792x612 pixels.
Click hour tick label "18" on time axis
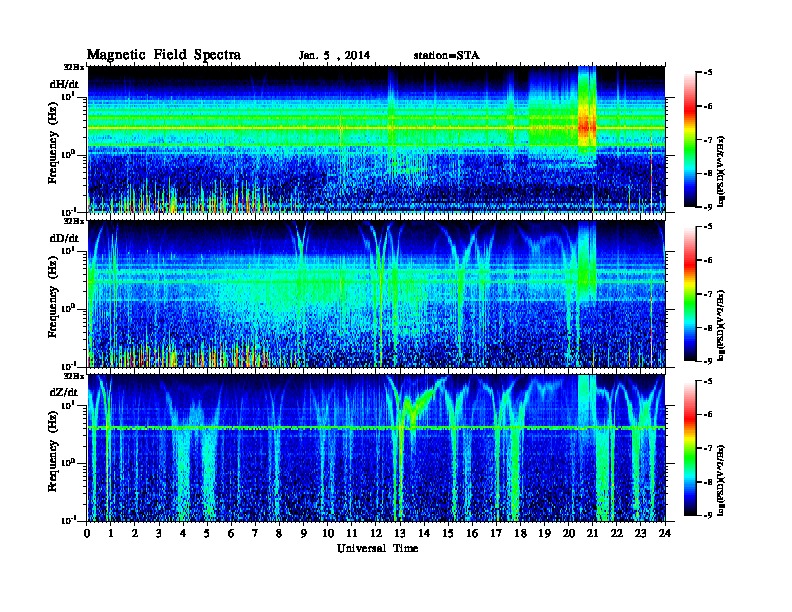520,533
